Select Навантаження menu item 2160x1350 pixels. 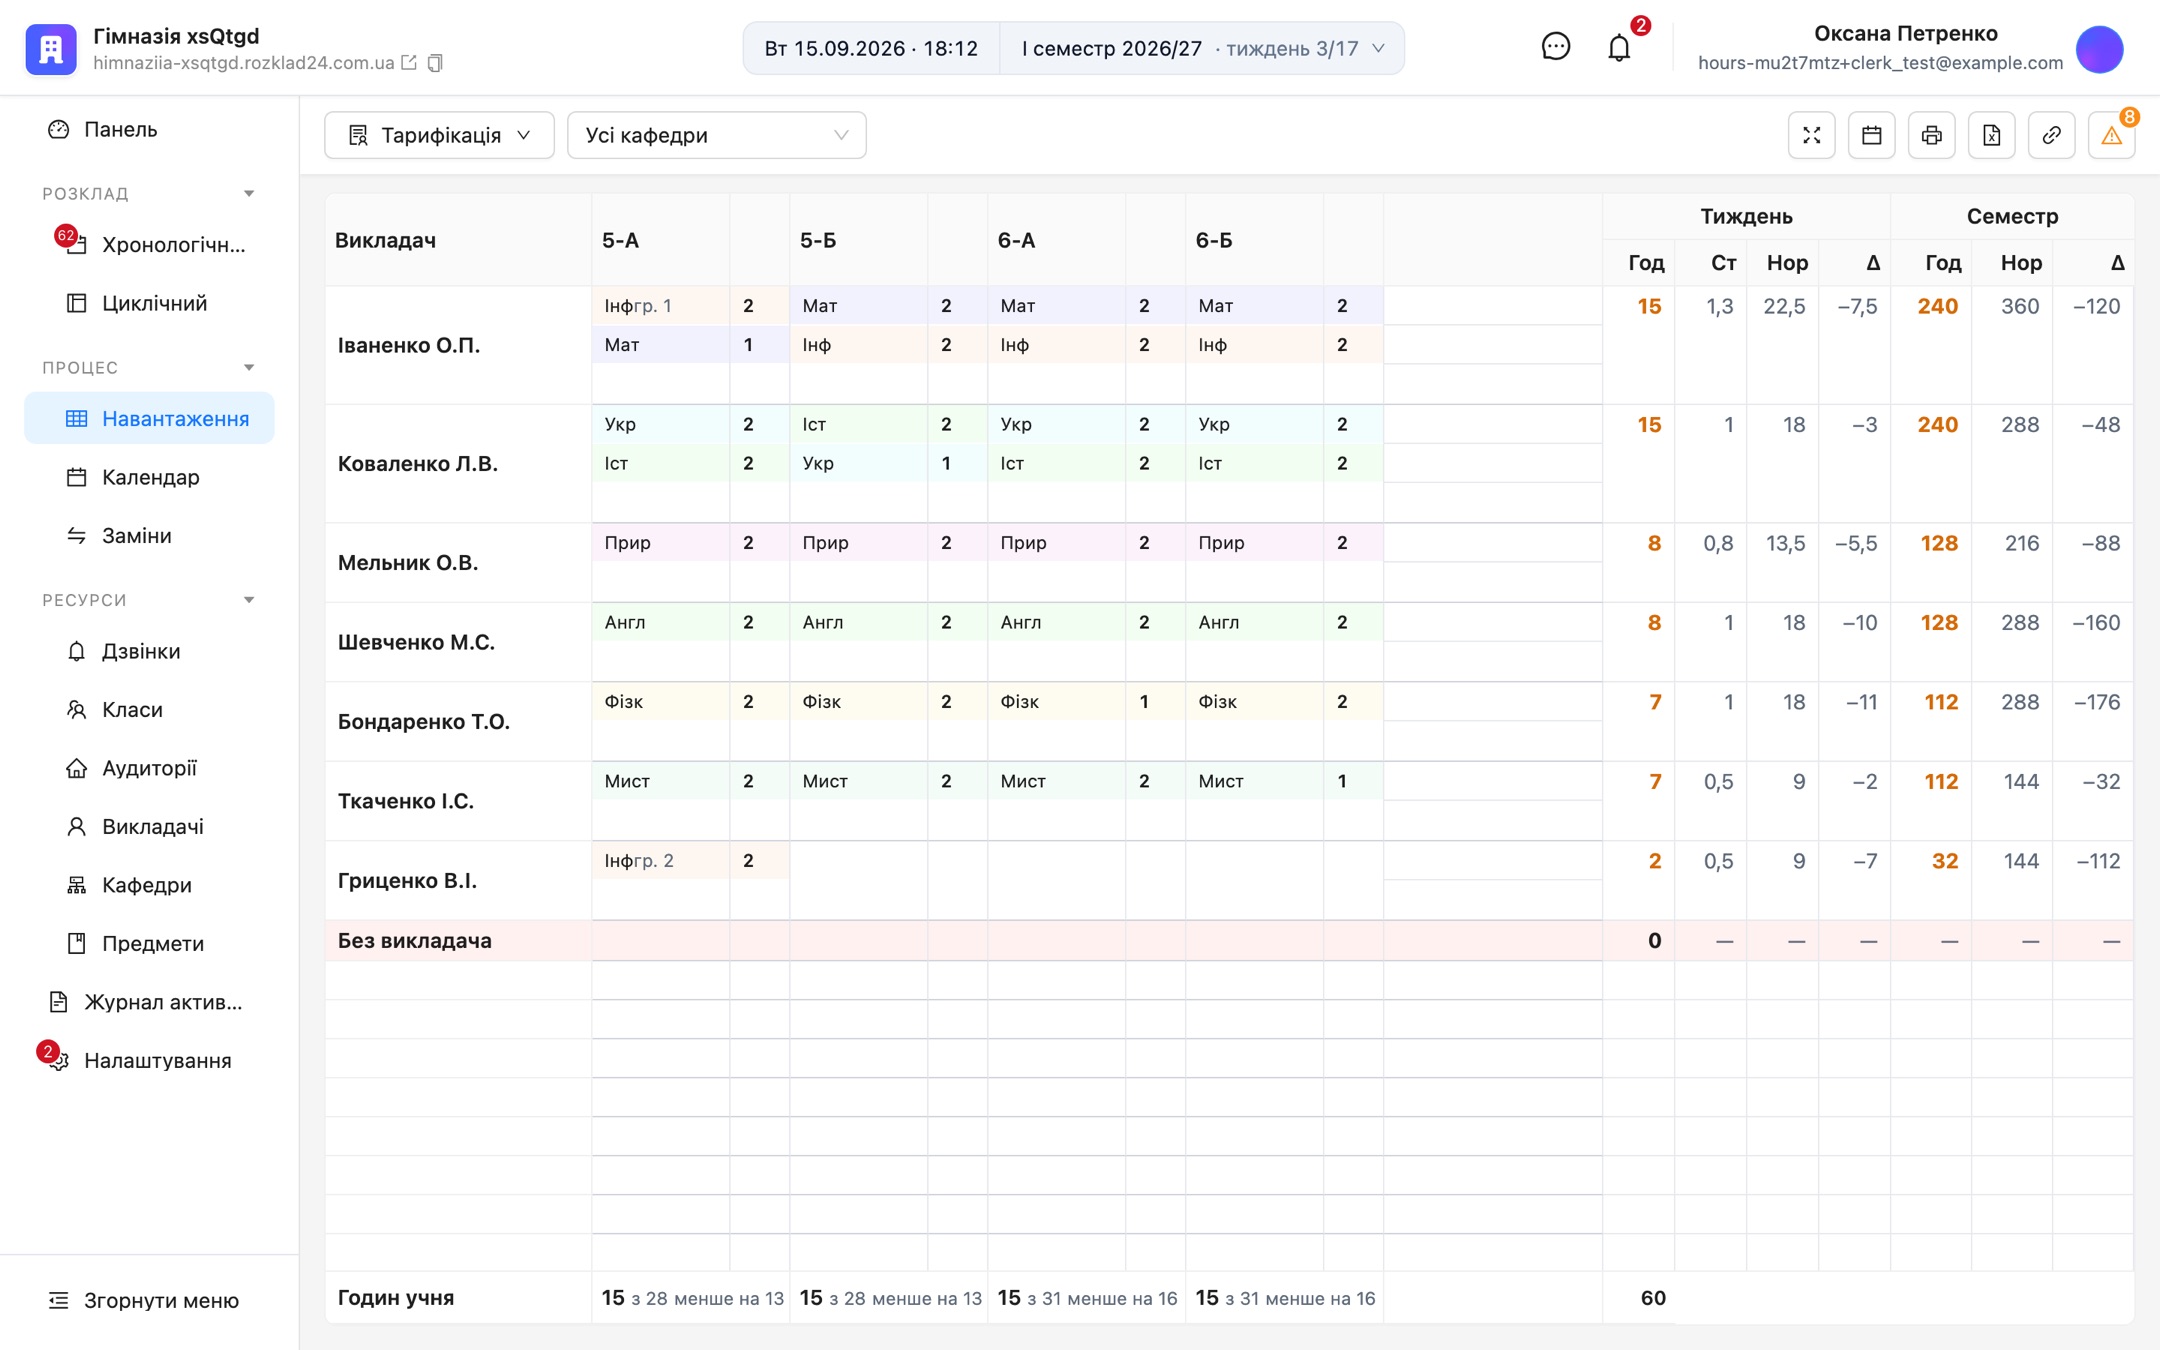point(149,418)
